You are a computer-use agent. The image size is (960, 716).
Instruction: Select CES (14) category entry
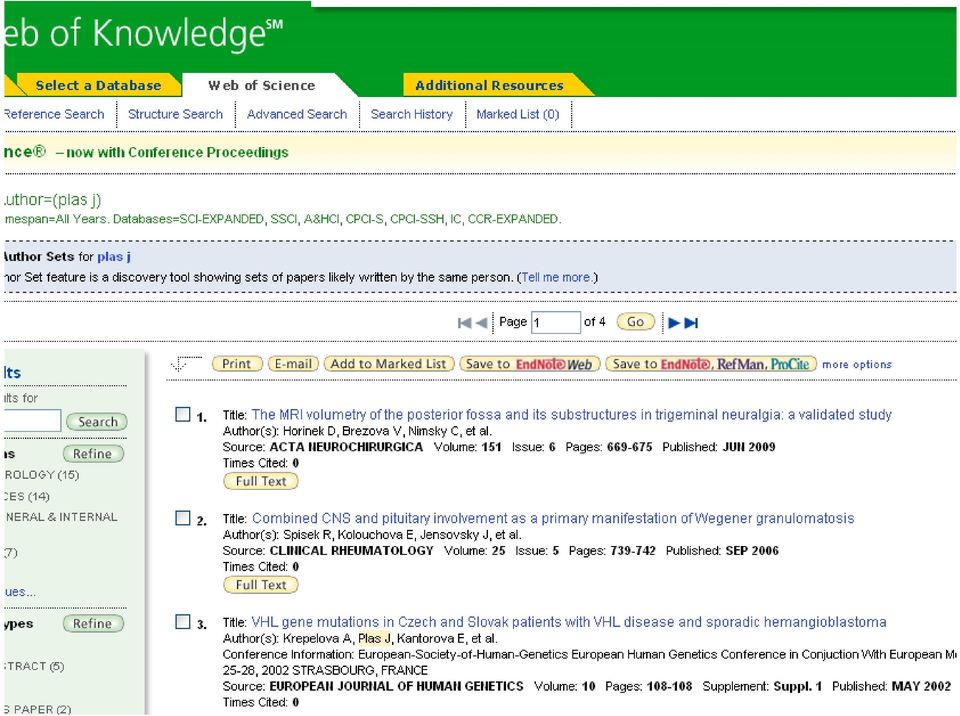26,496
